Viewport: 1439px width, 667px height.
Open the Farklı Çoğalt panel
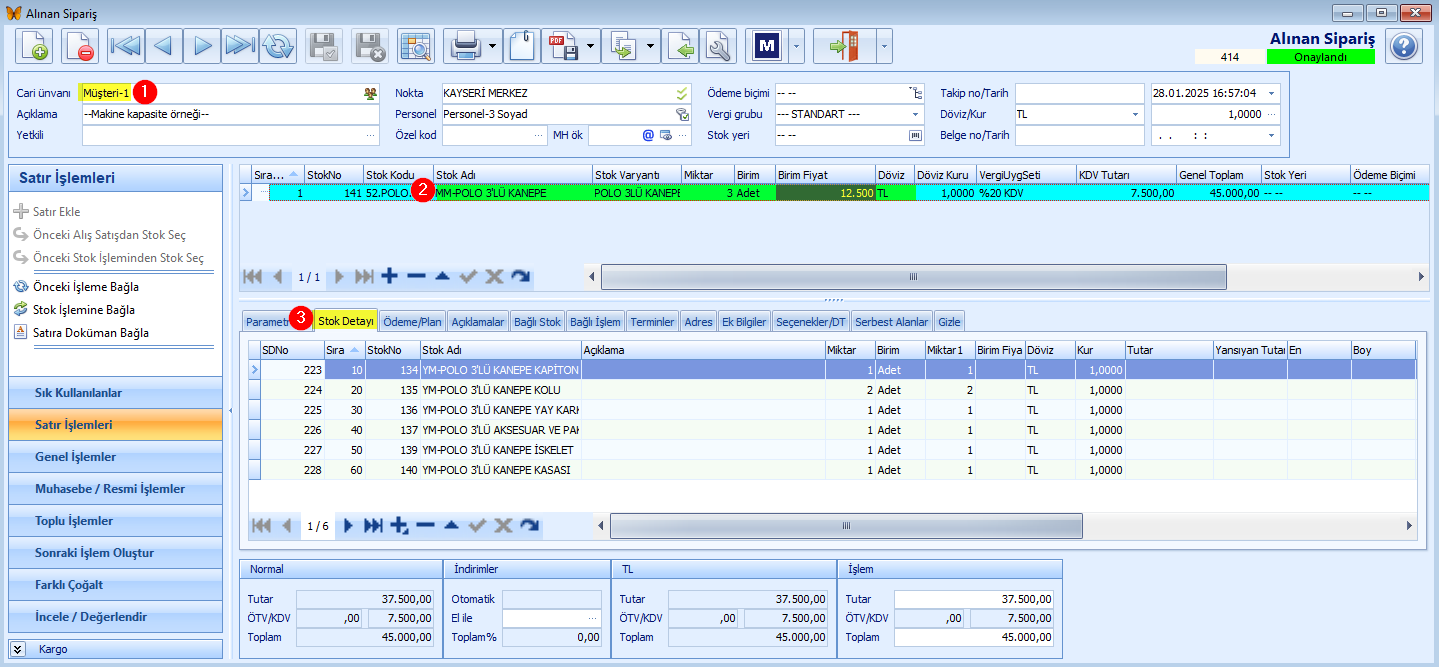(115, 585)
